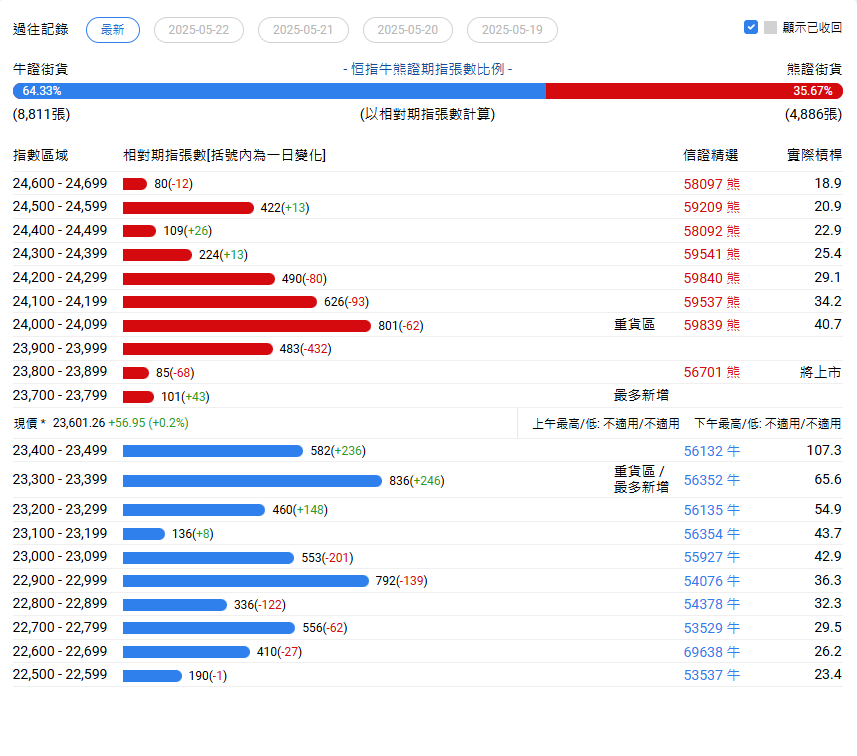Screen dimensions: 857x756
Task: Click the blue bar for 22,900 - 22,999
Action: coord(245,581)
